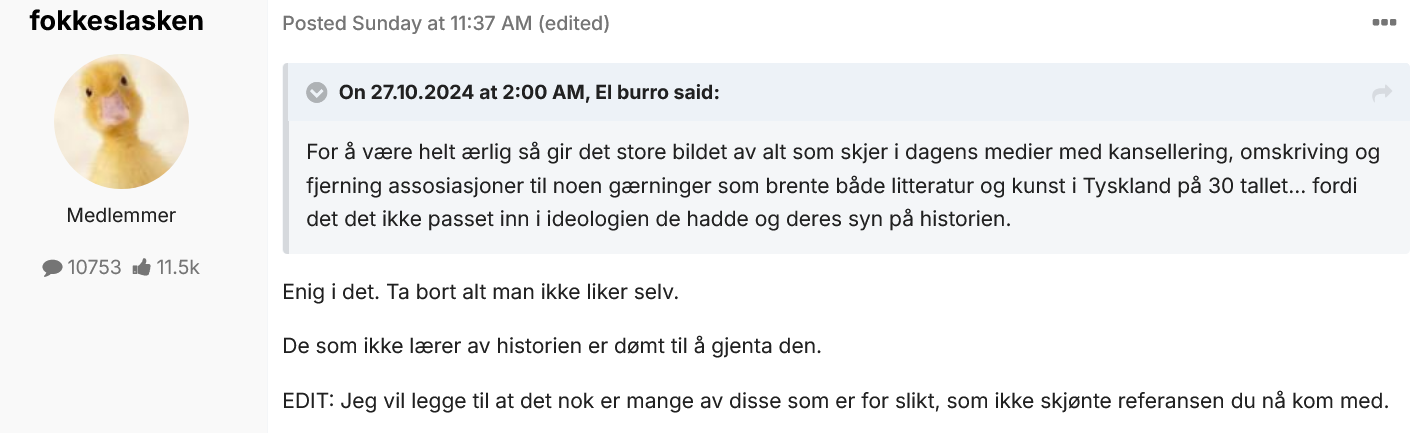Click the thumbs-up reputation icon
The height and width of the screenshot is (433, 1425).
(141, 267)
